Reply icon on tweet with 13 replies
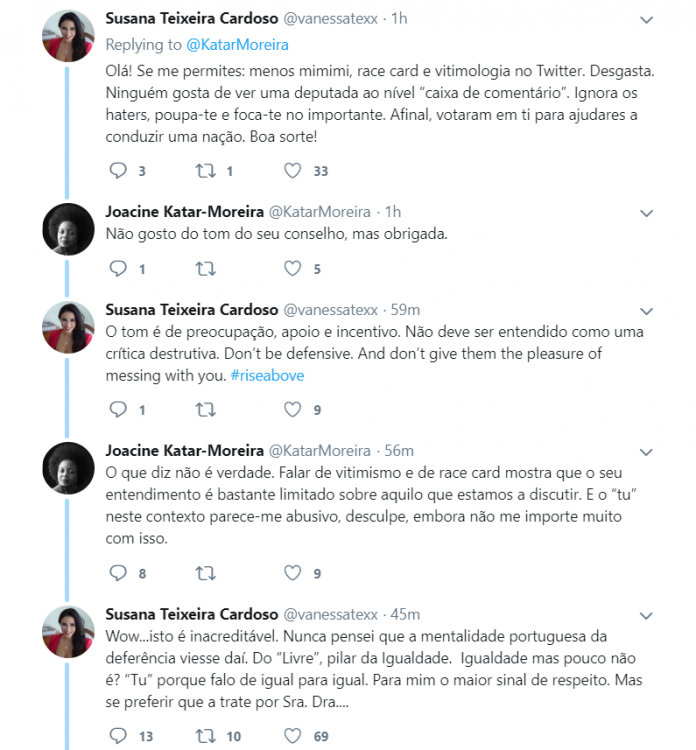The width and height of the screenshot is (696, 750). pyautogui.click(x=118, y=736)
